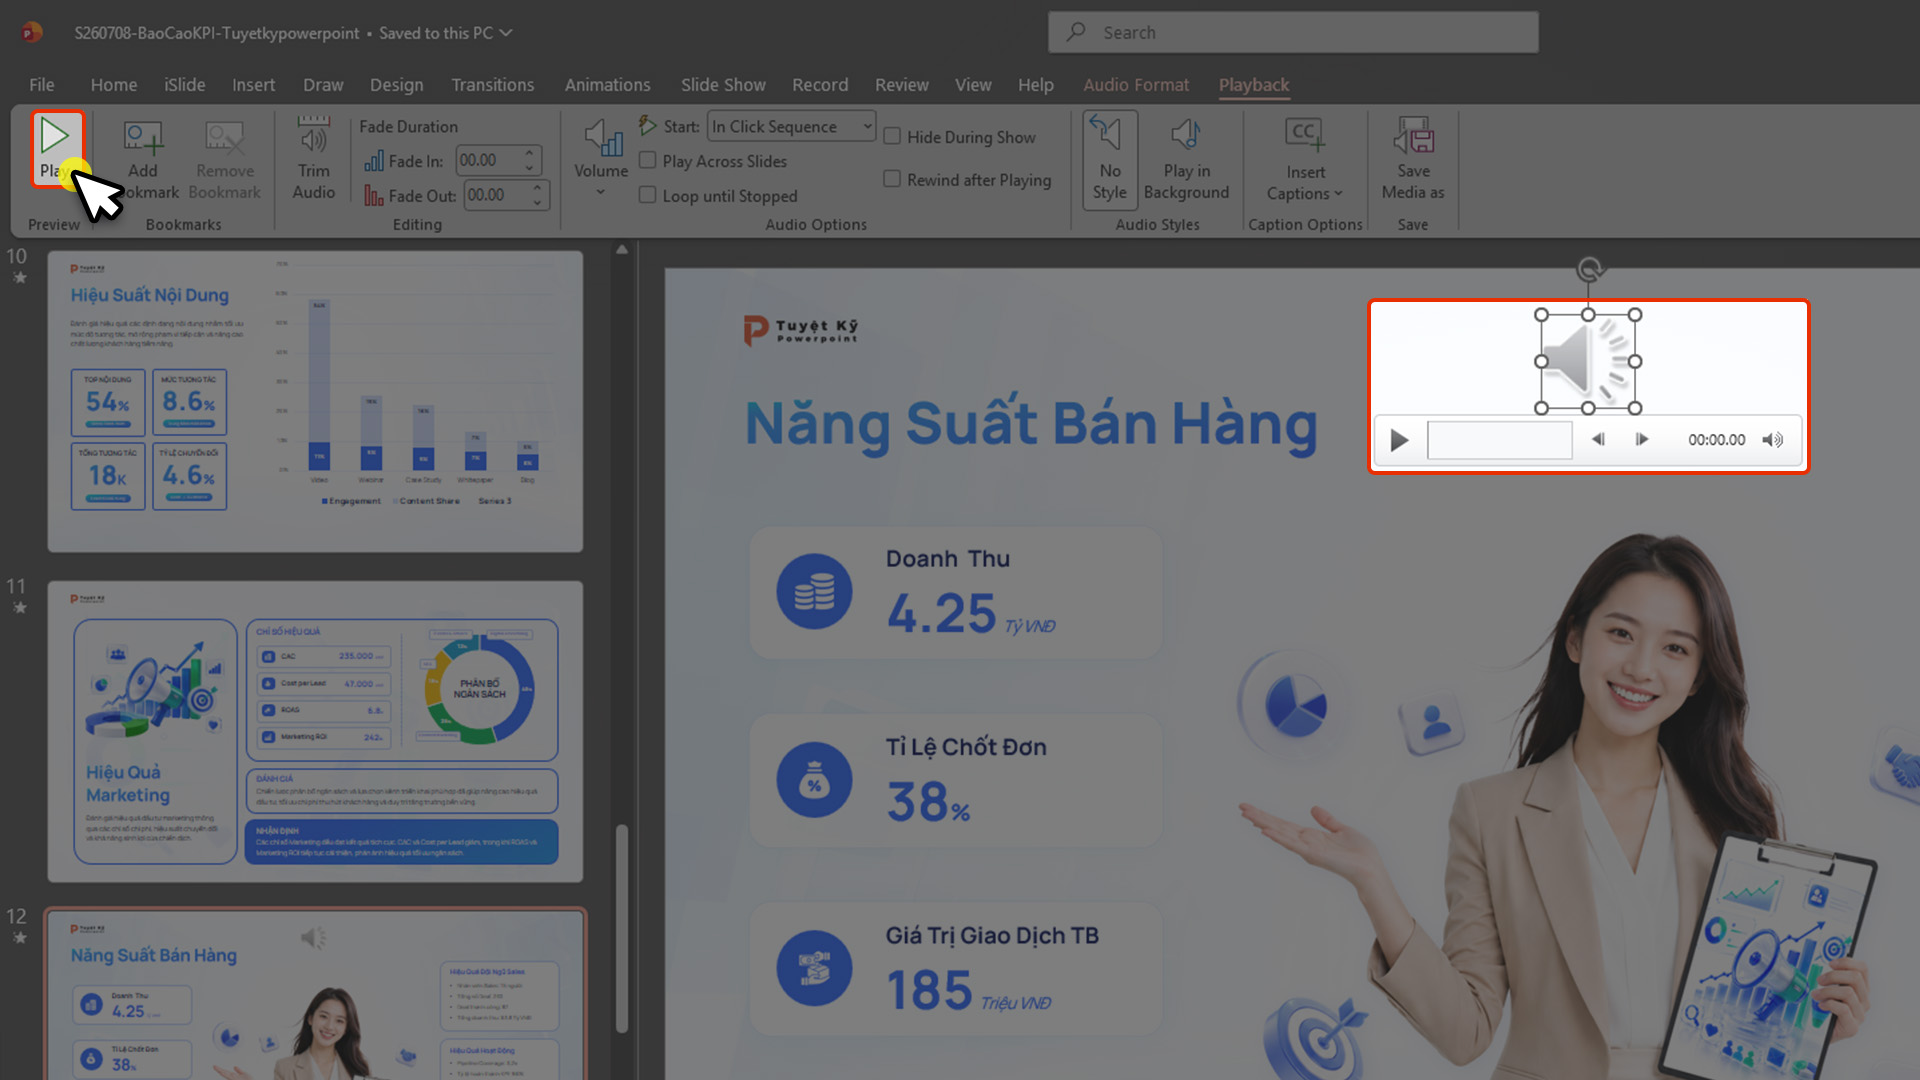Click the Fade Out value field

(493, 195)
